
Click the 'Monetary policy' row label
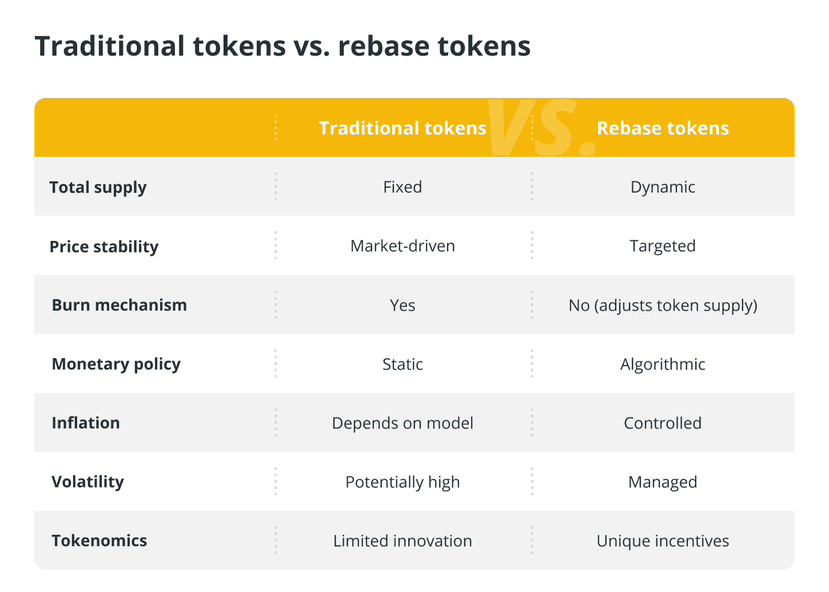(116, 364)
